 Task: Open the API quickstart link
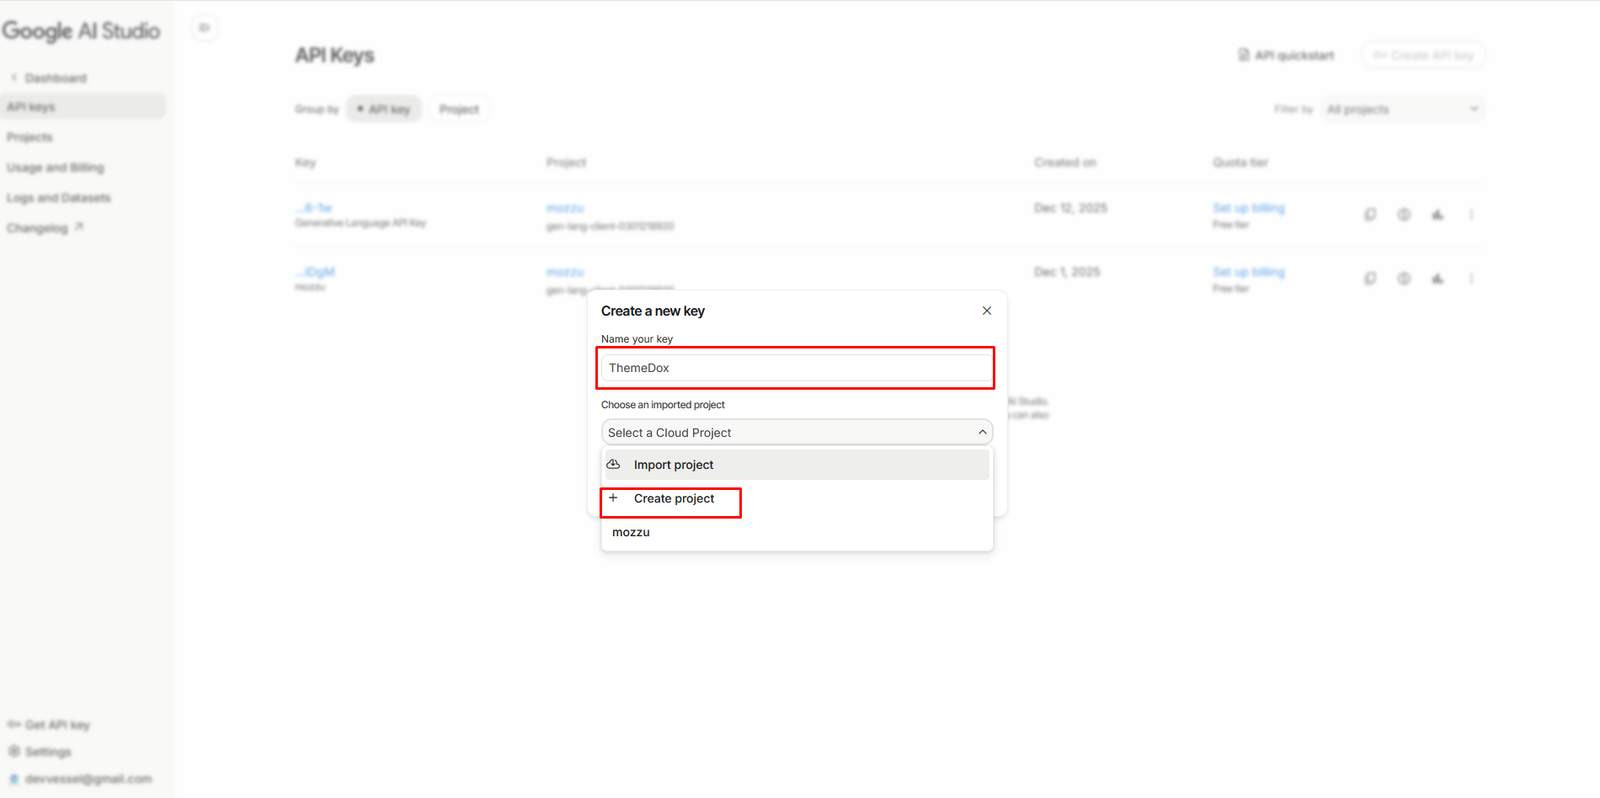tap(1286, 55)
